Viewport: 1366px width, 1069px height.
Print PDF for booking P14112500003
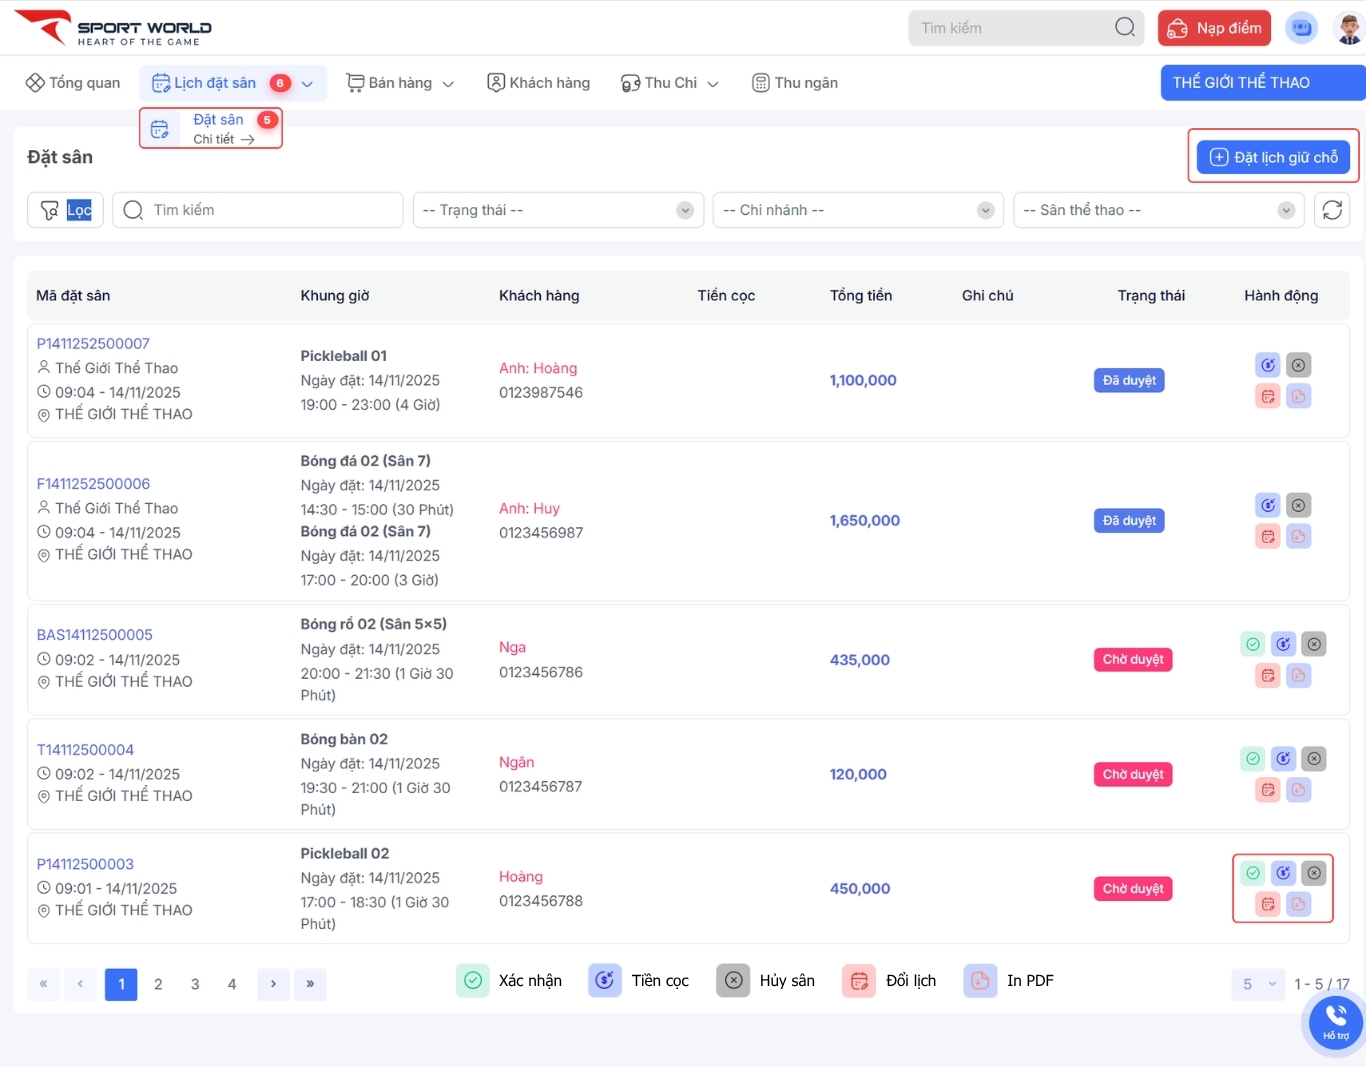click(1298, 904)
